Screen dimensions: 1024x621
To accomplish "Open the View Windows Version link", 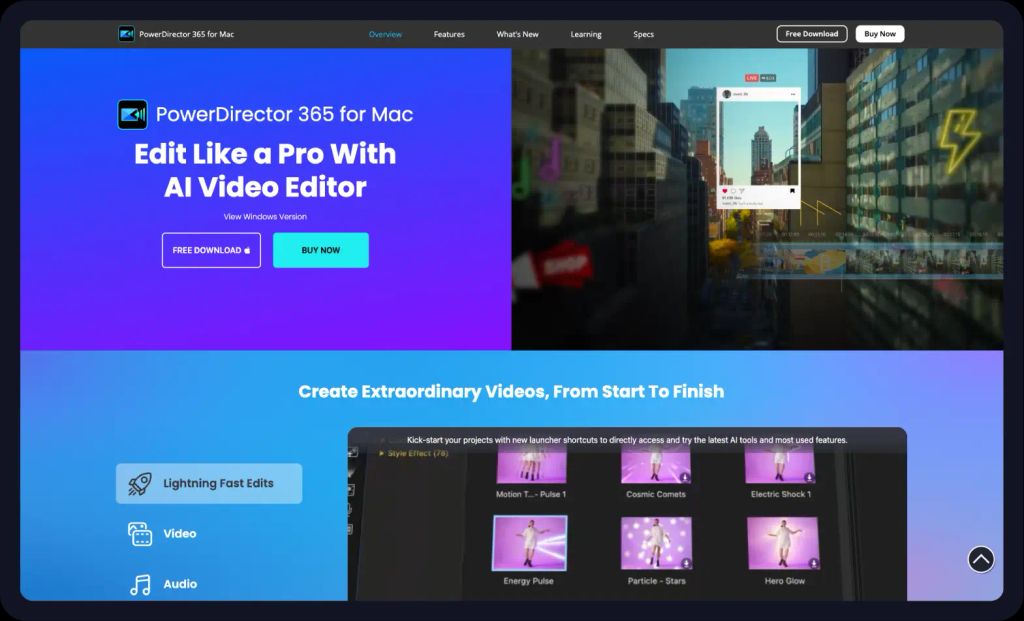I will tap(264, 216).
